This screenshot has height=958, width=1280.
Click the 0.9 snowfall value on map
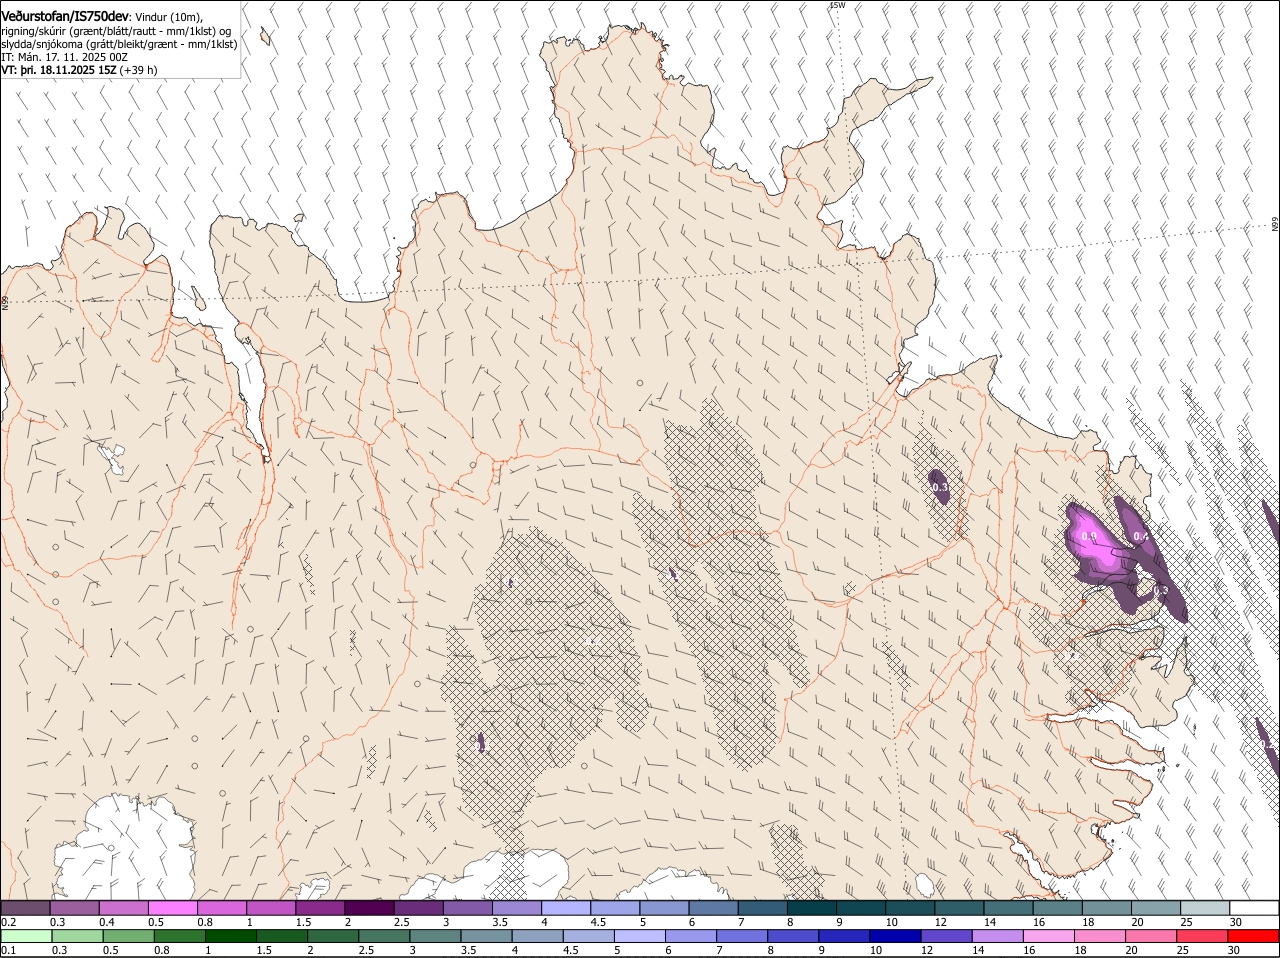[x=1090, y=537]
